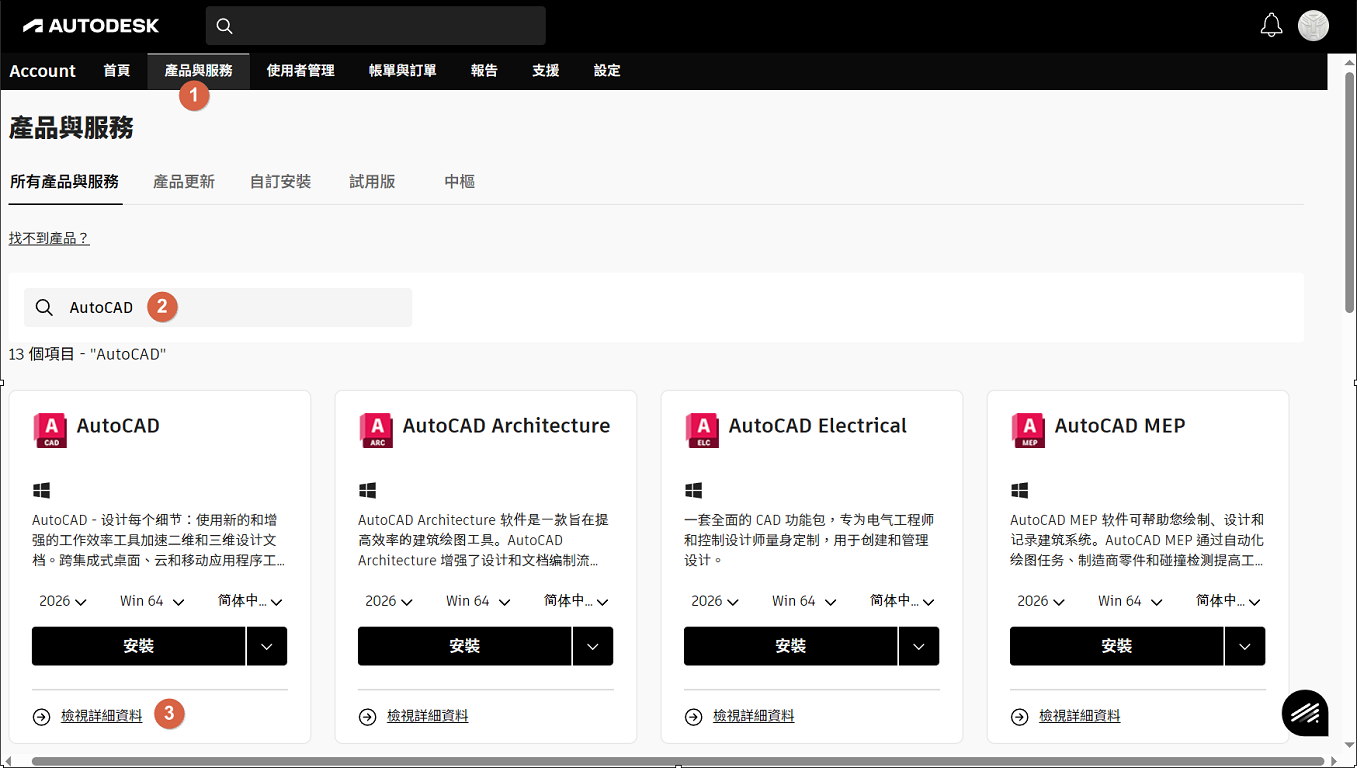Open the 找不到產品？ link
1357x768 pixels.
(x=49, y=238)
